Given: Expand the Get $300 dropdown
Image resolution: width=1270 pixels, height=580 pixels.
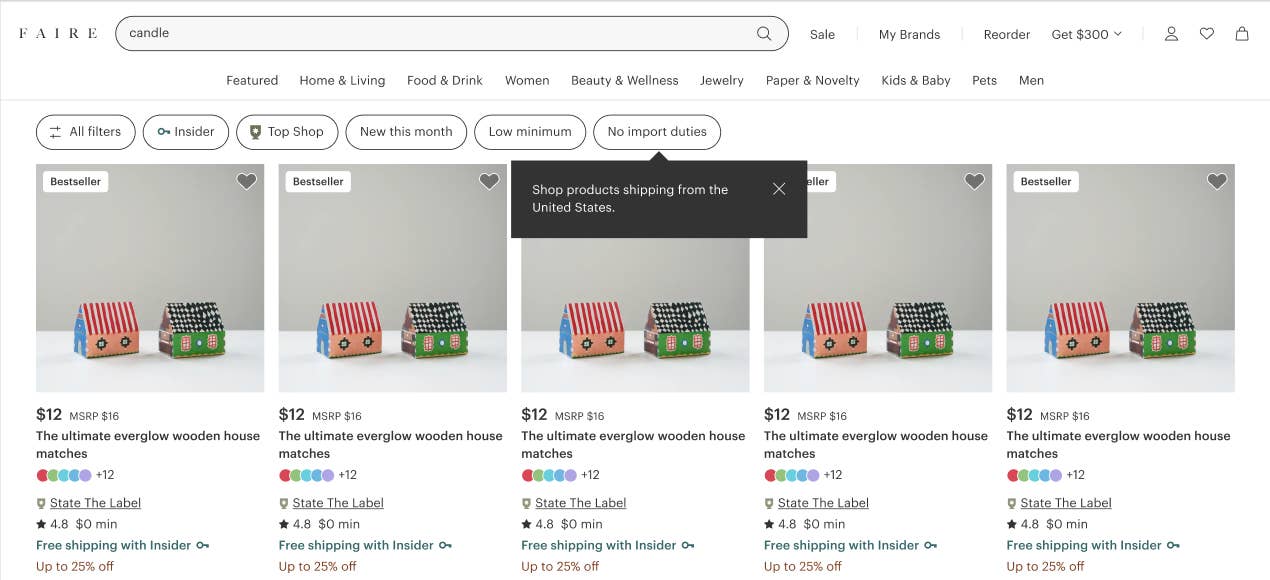Looking at the screenshot, I should tap(1086, 34).
